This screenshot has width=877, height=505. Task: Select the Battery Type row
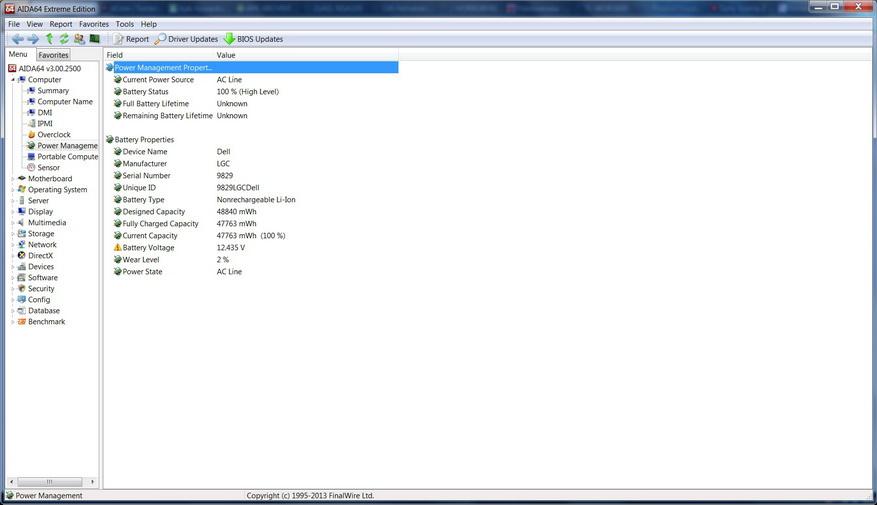(x=252, y=200)
